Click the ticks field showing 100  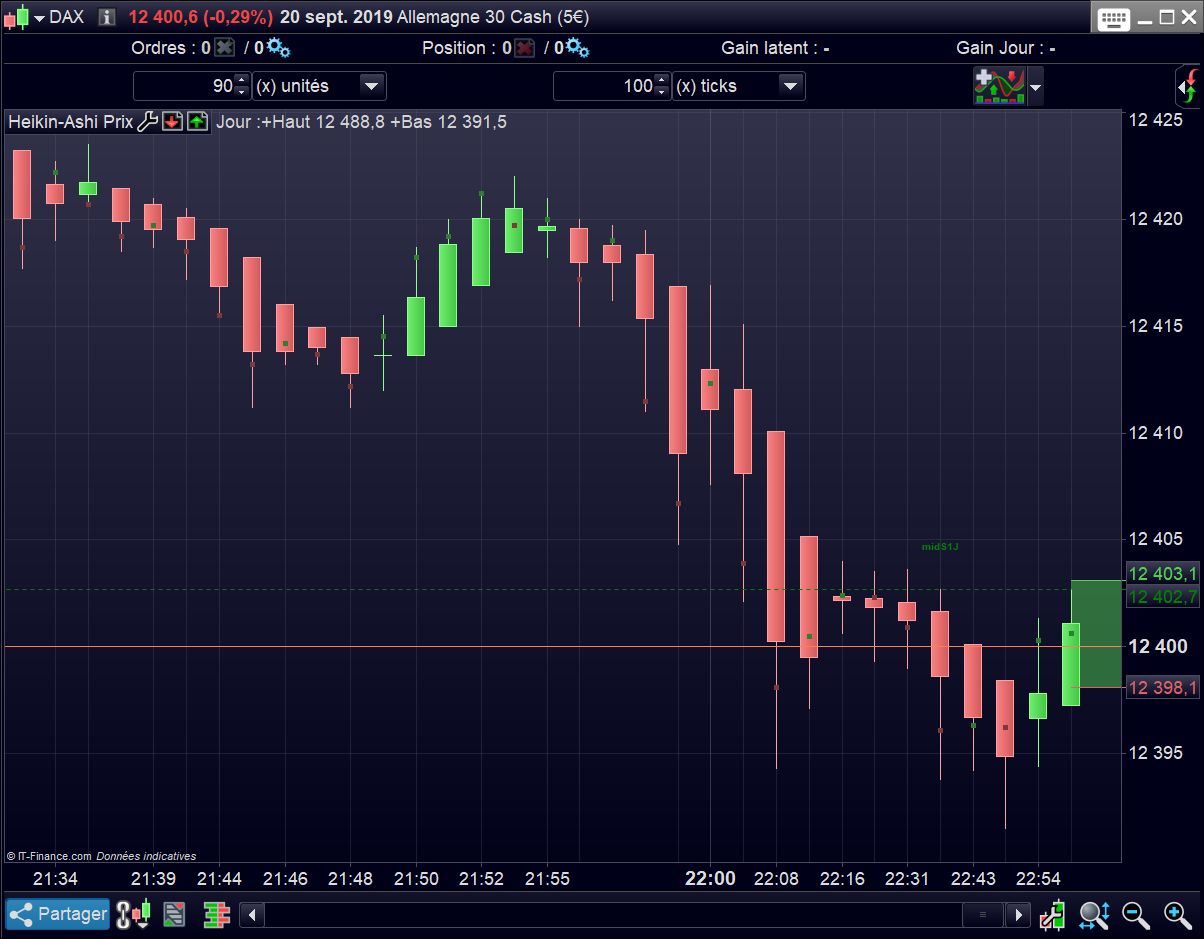[604, 86]
